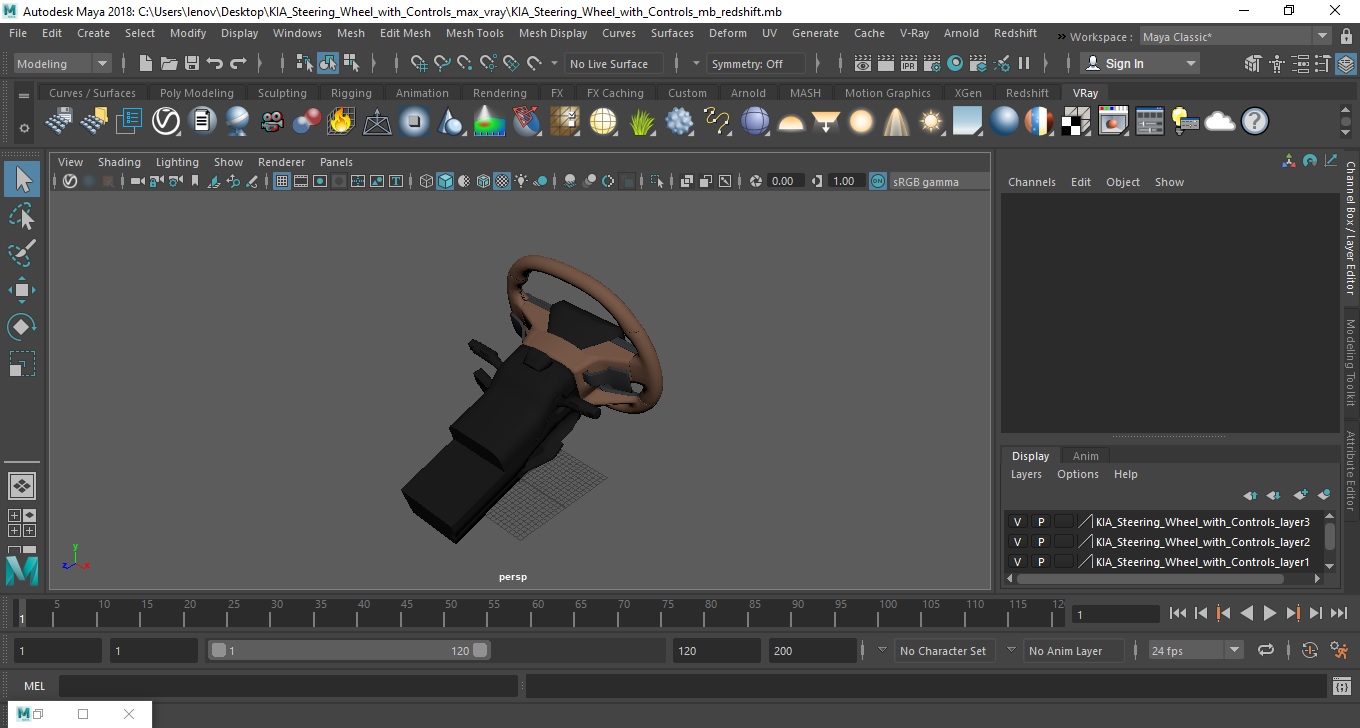Click the time range slider bar

point(349,650)
